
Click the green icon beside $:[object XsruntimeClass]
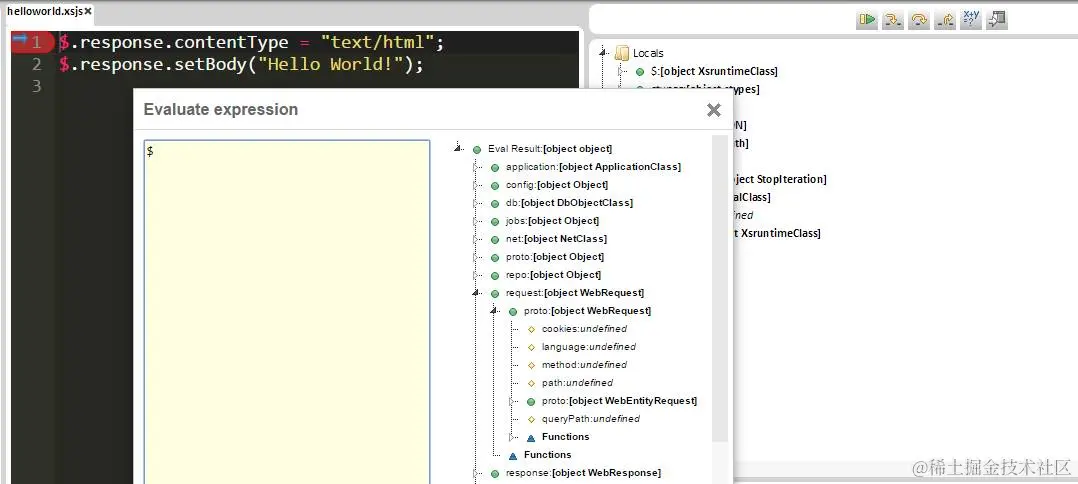point(640,72)
